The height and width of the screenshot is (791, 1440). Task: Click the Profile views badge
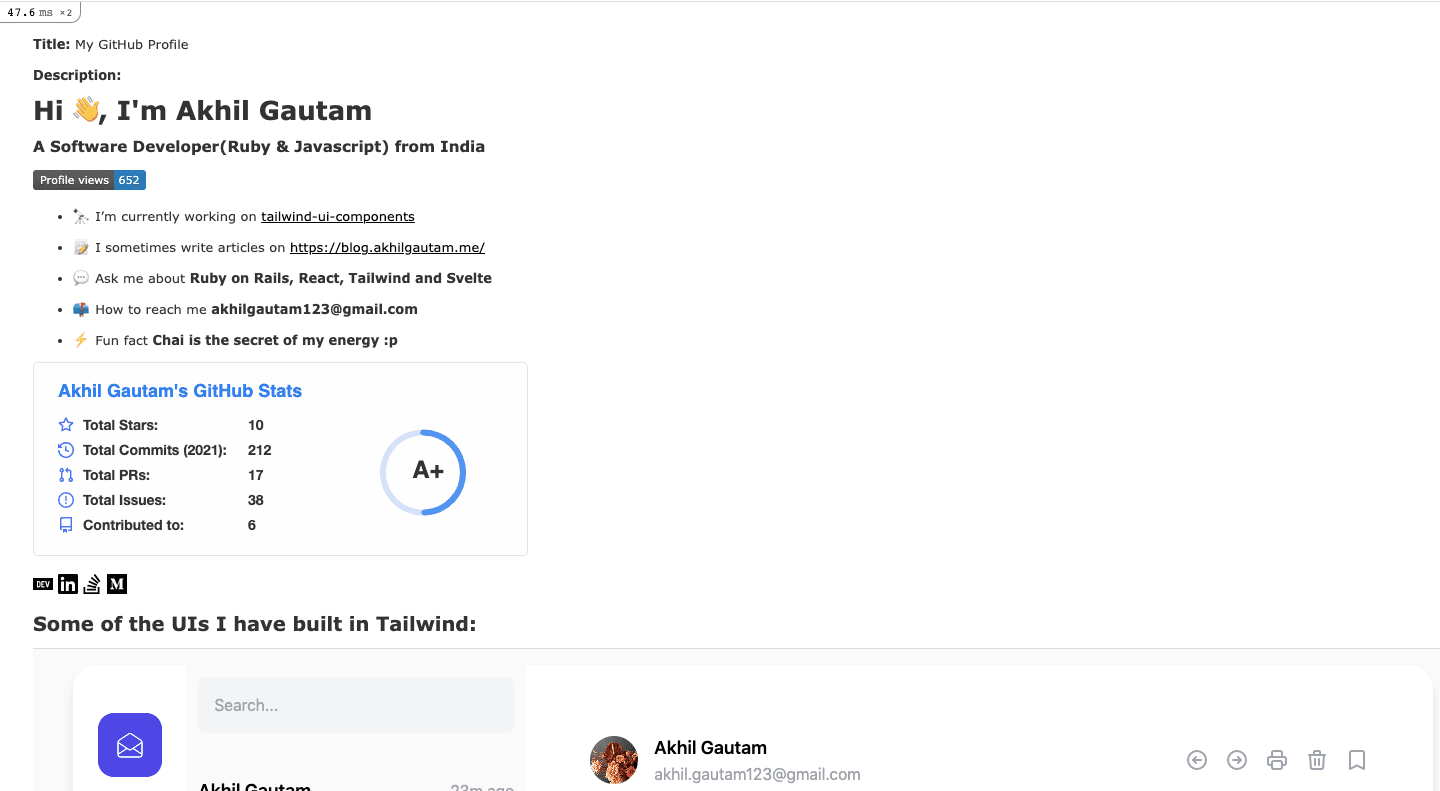89,180
